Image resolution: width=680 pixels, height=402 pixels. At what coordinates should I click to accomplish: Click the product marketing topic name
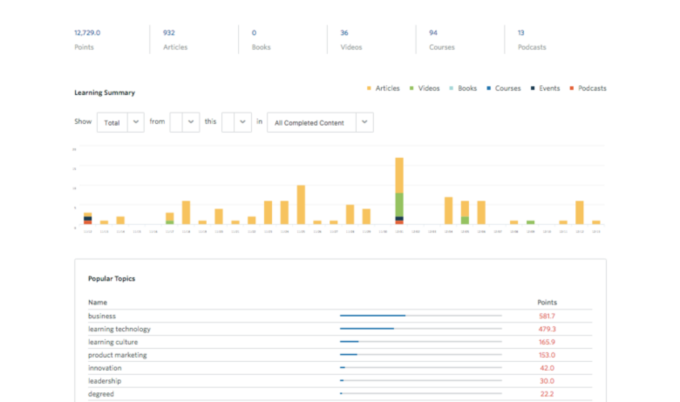click(117, 354)
